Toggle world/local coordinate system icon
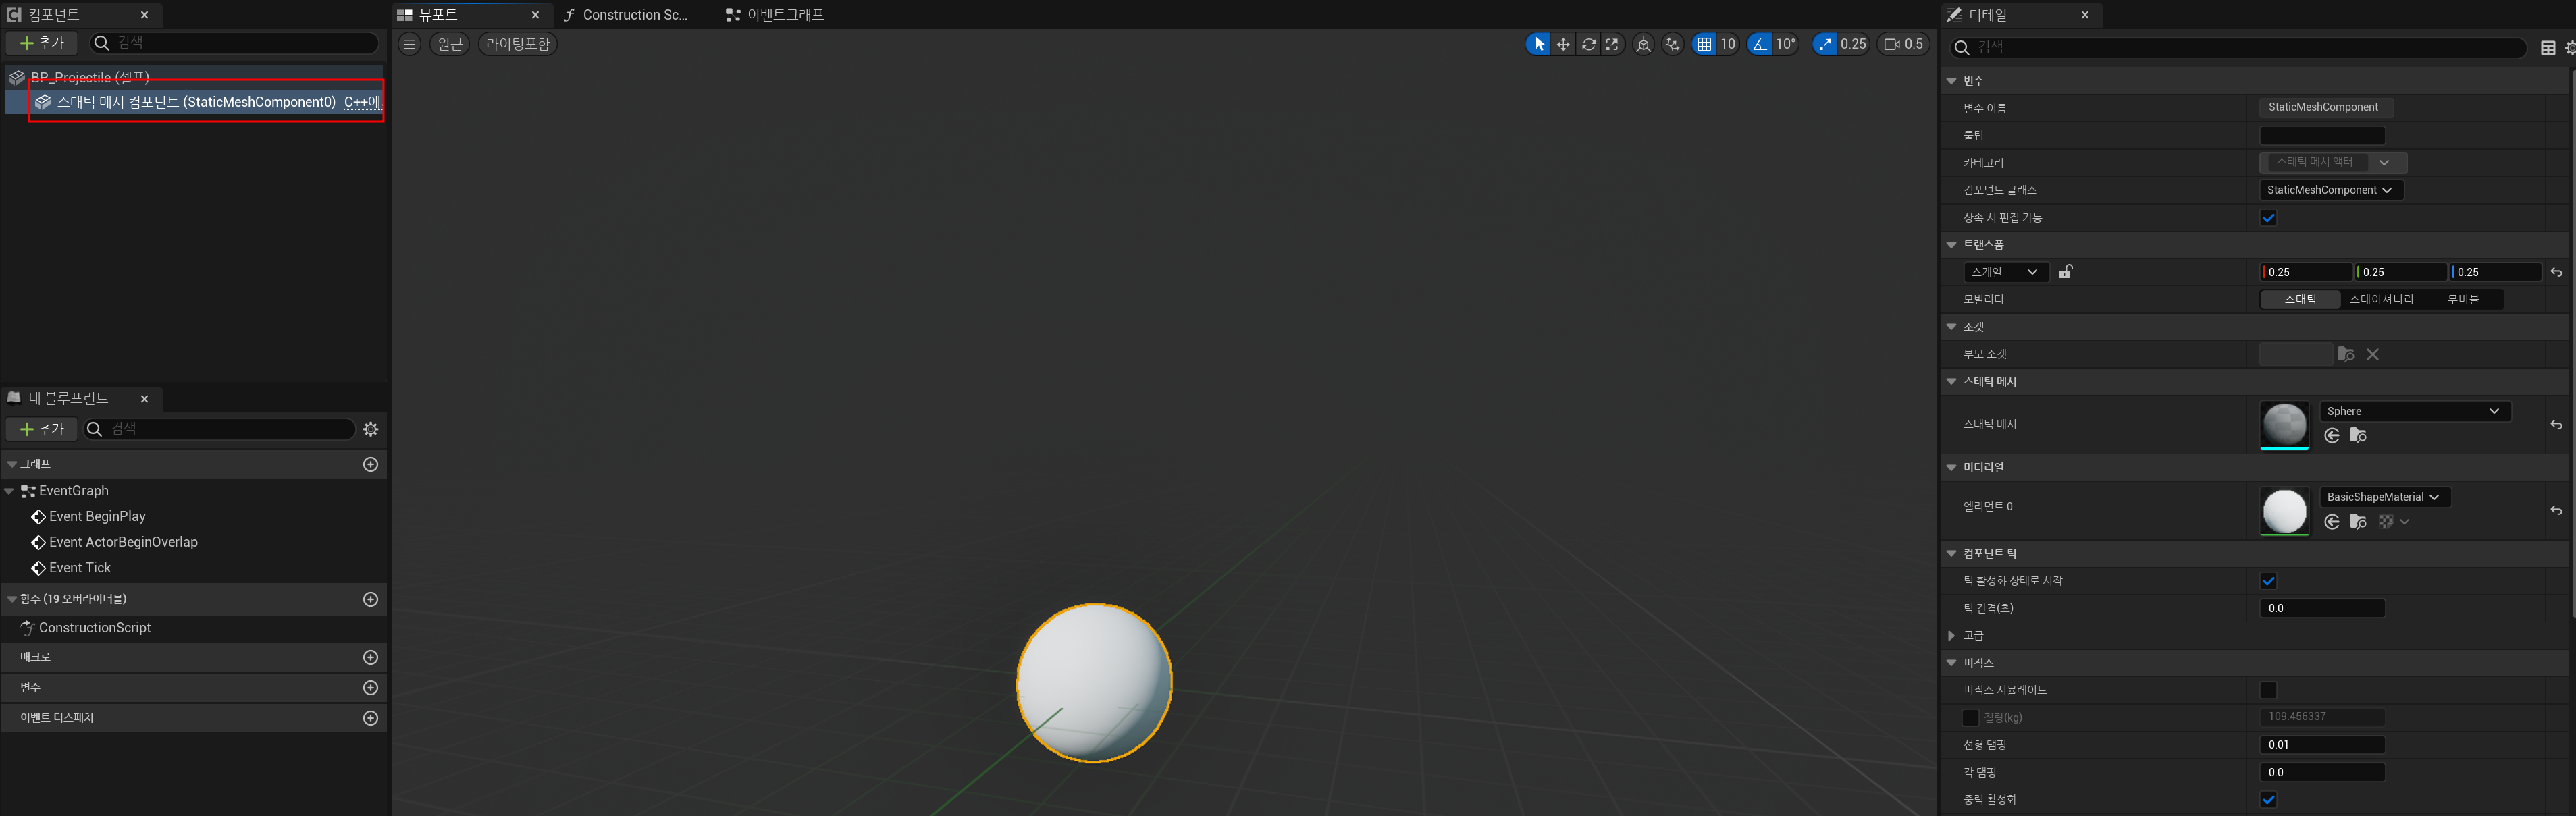 coord(1643,44)
